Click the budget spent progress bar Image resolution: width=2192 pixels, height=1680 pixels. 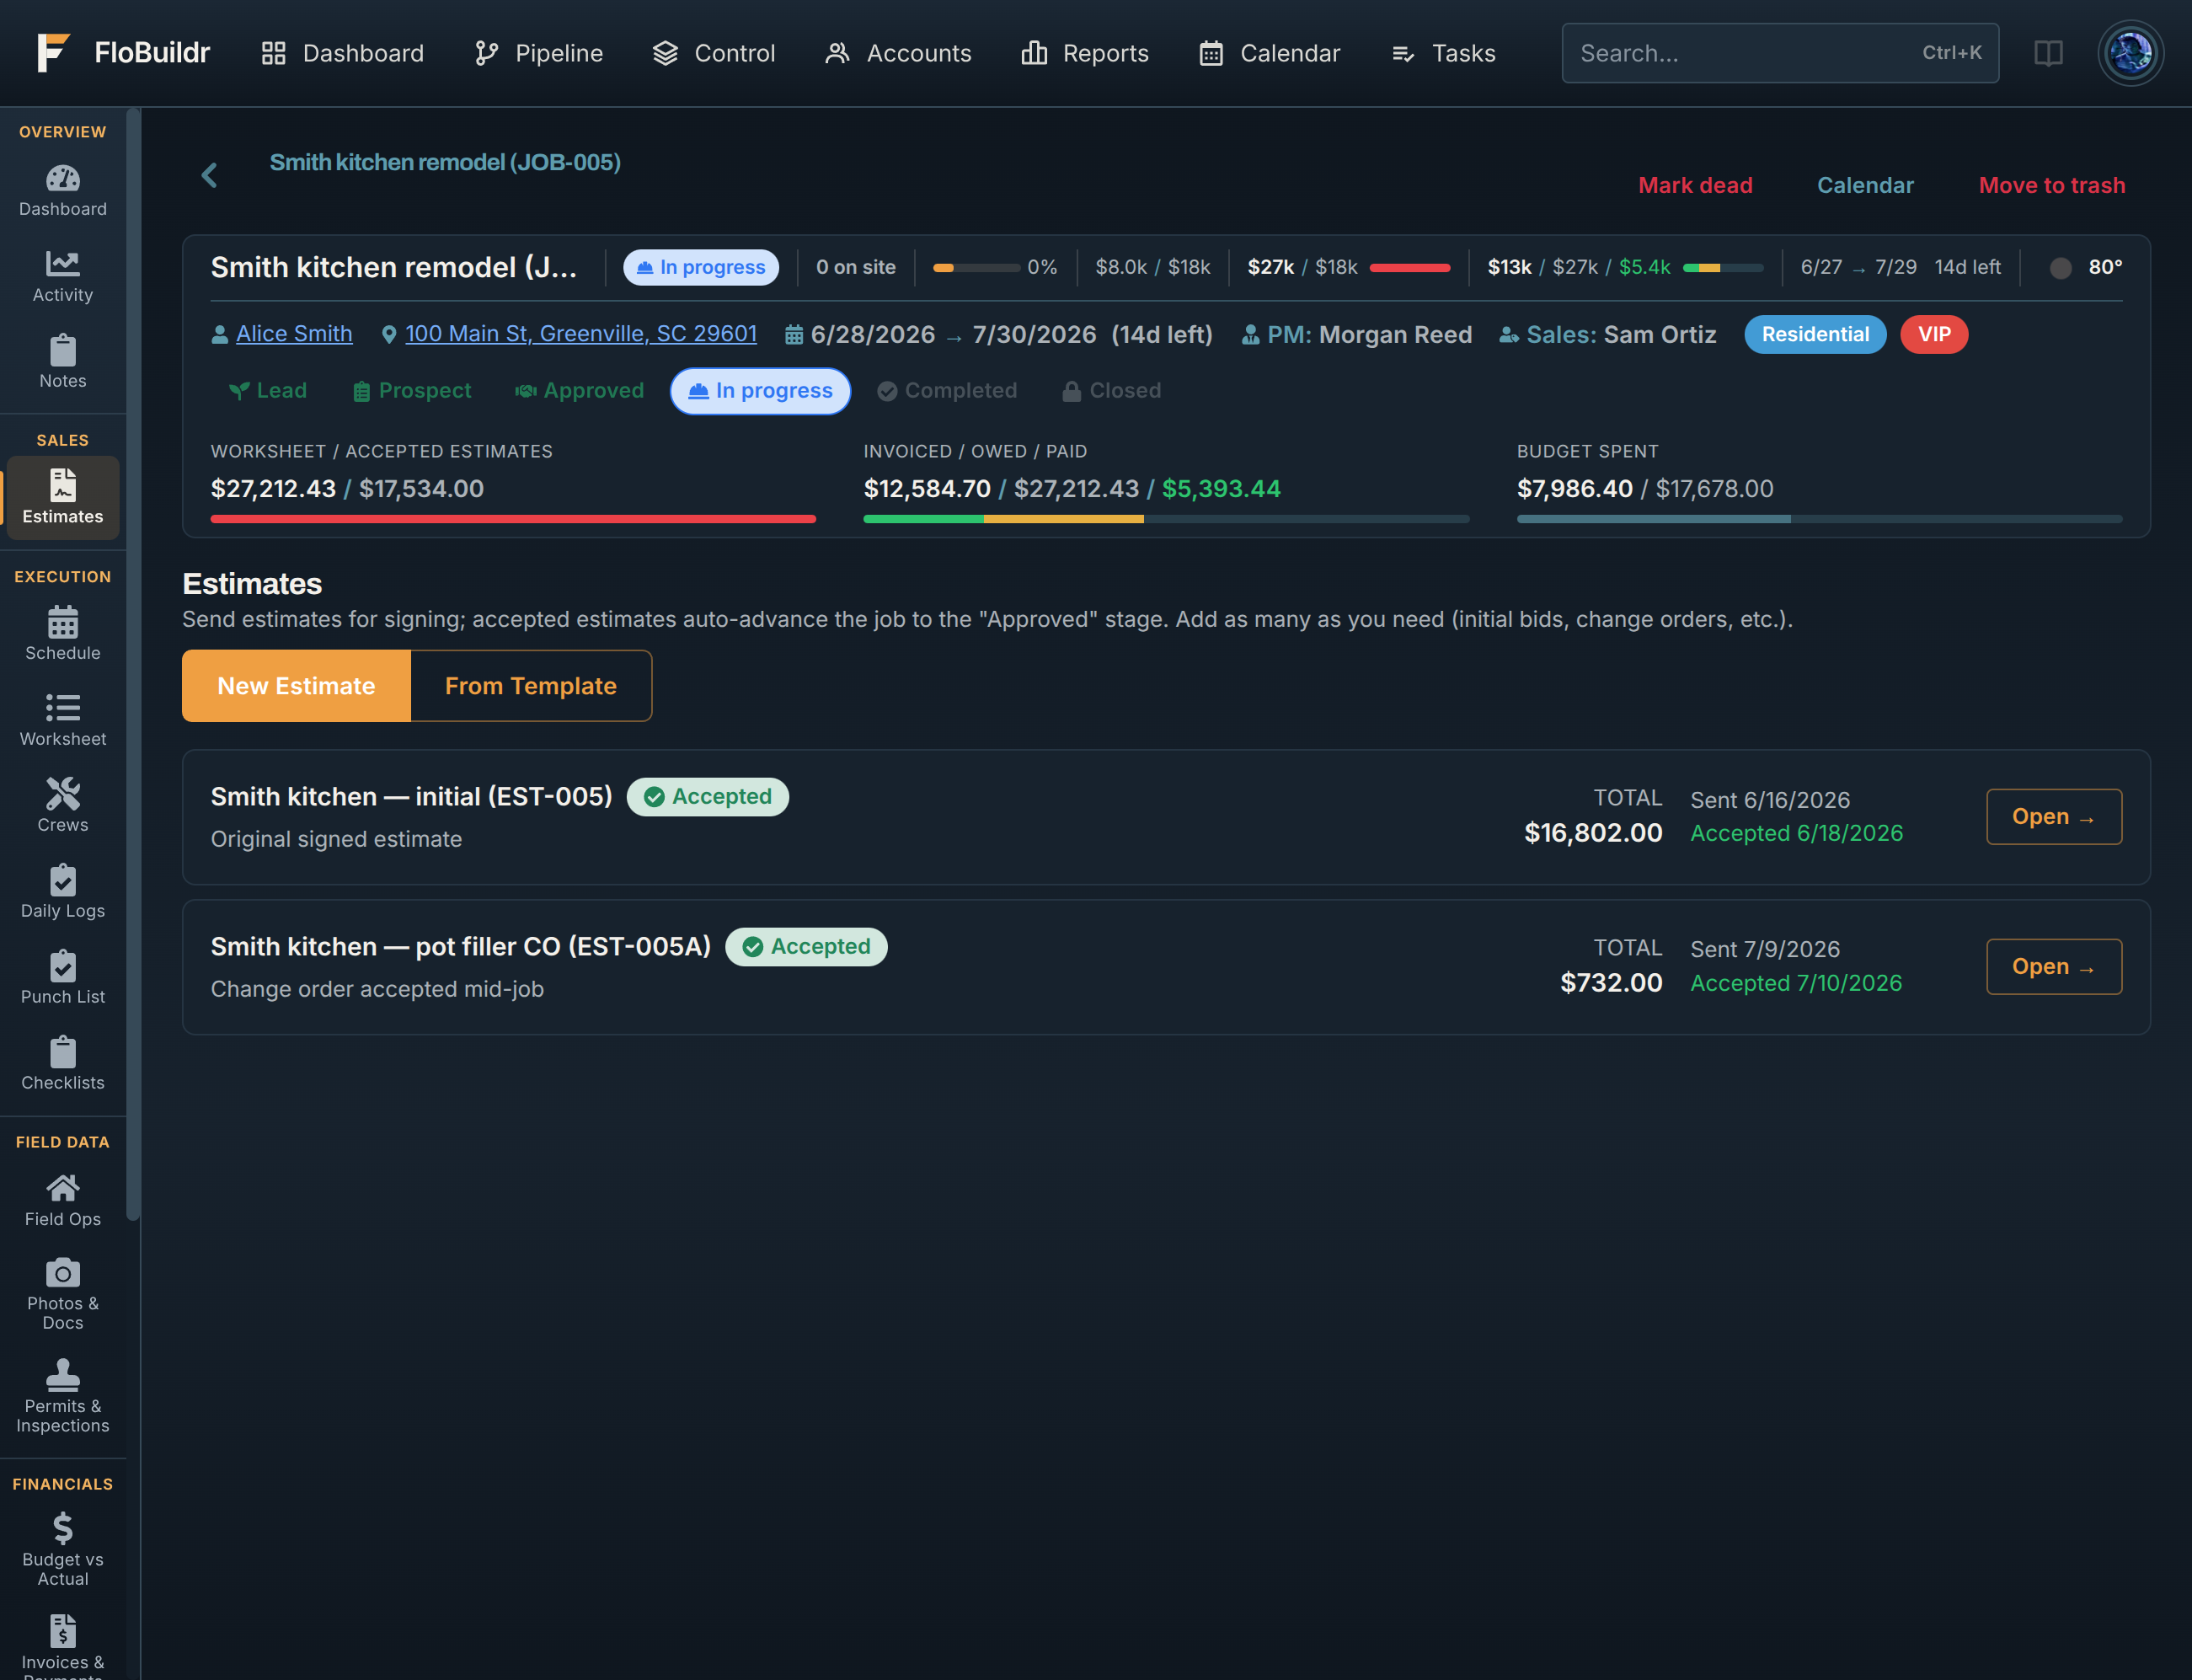pyautogui.click(x=1819, y=519)
